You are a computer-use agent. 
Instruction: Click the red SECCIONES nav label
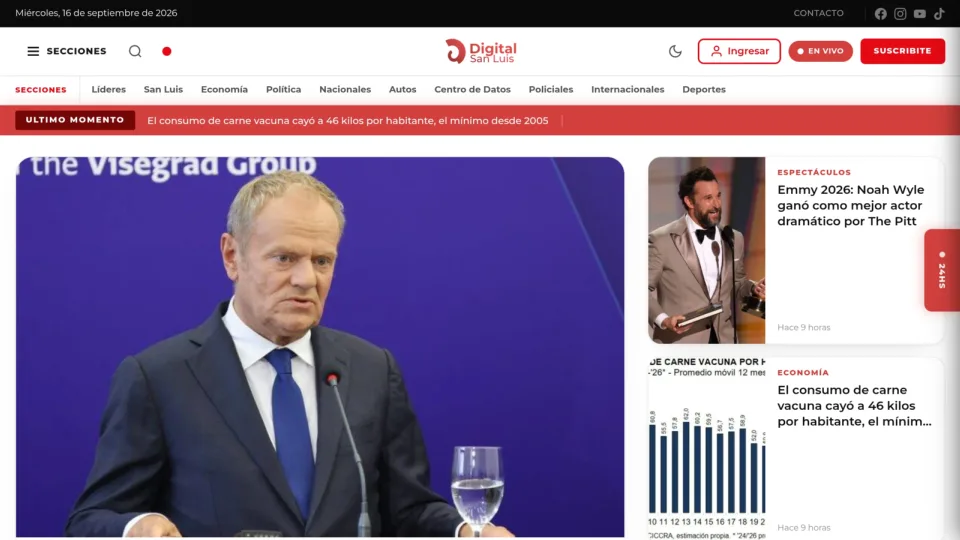pyautogui.click(x=41, y=89)
